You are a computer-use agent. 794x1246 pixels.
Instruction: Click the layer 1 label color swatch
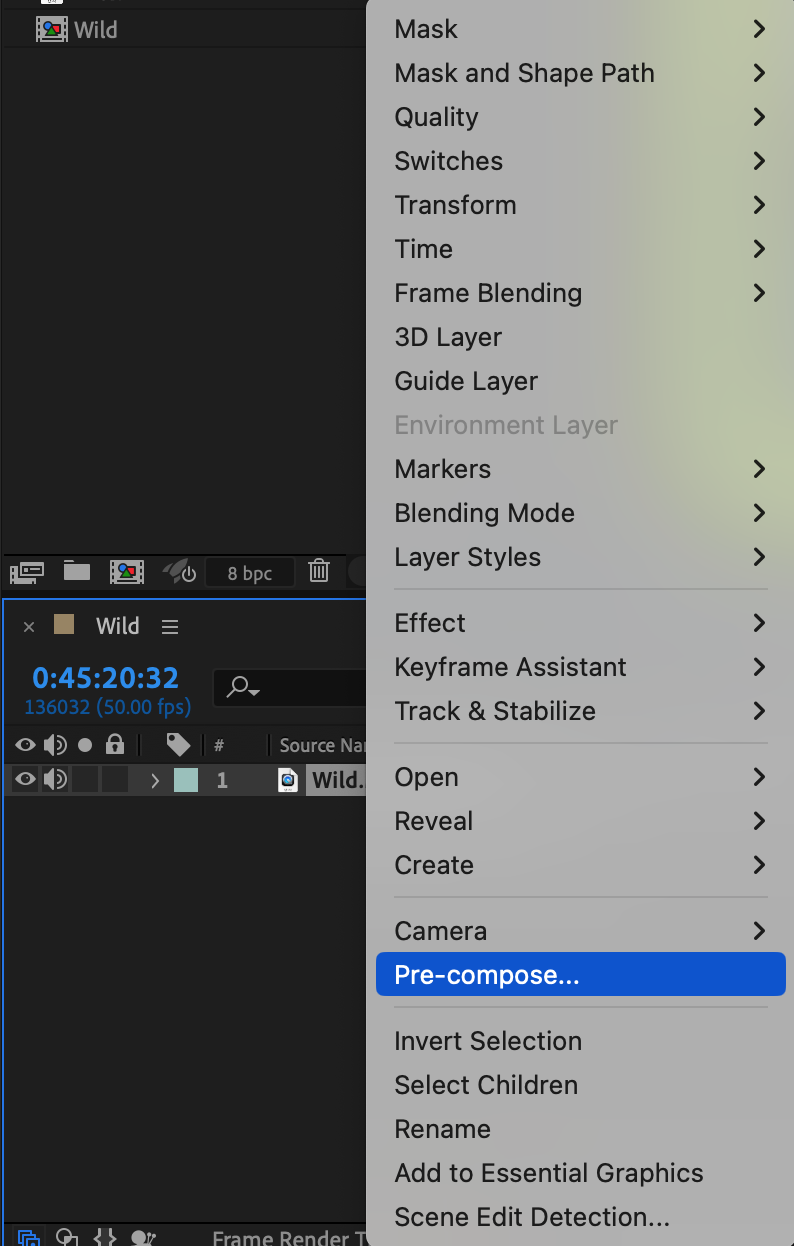tap(186, 780)
